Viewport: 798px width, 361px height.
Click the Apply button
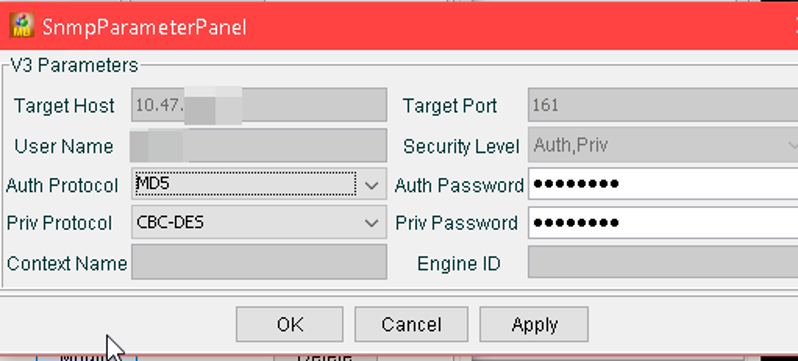[534, 324]
